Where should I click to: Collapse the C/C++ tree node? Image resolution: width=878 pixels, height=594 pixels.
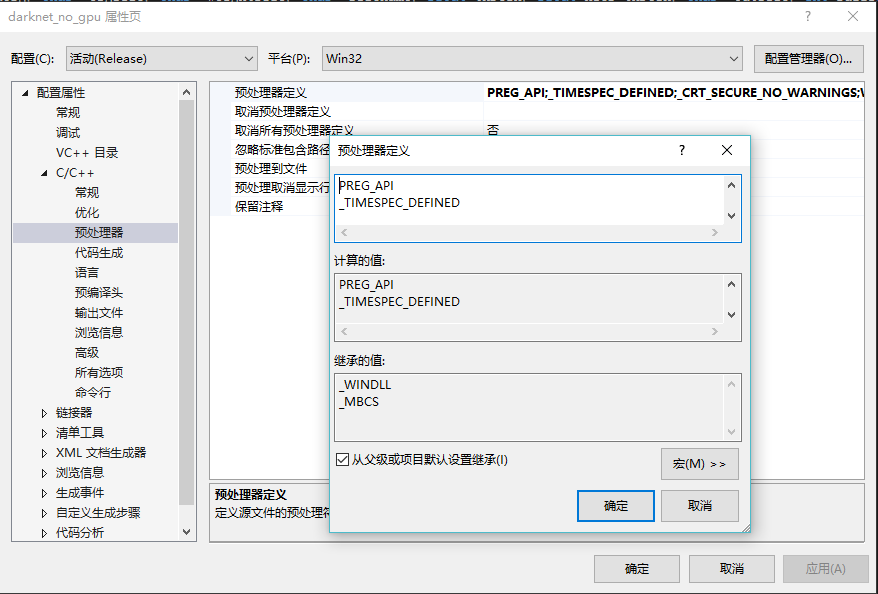(x=44, y=173)
